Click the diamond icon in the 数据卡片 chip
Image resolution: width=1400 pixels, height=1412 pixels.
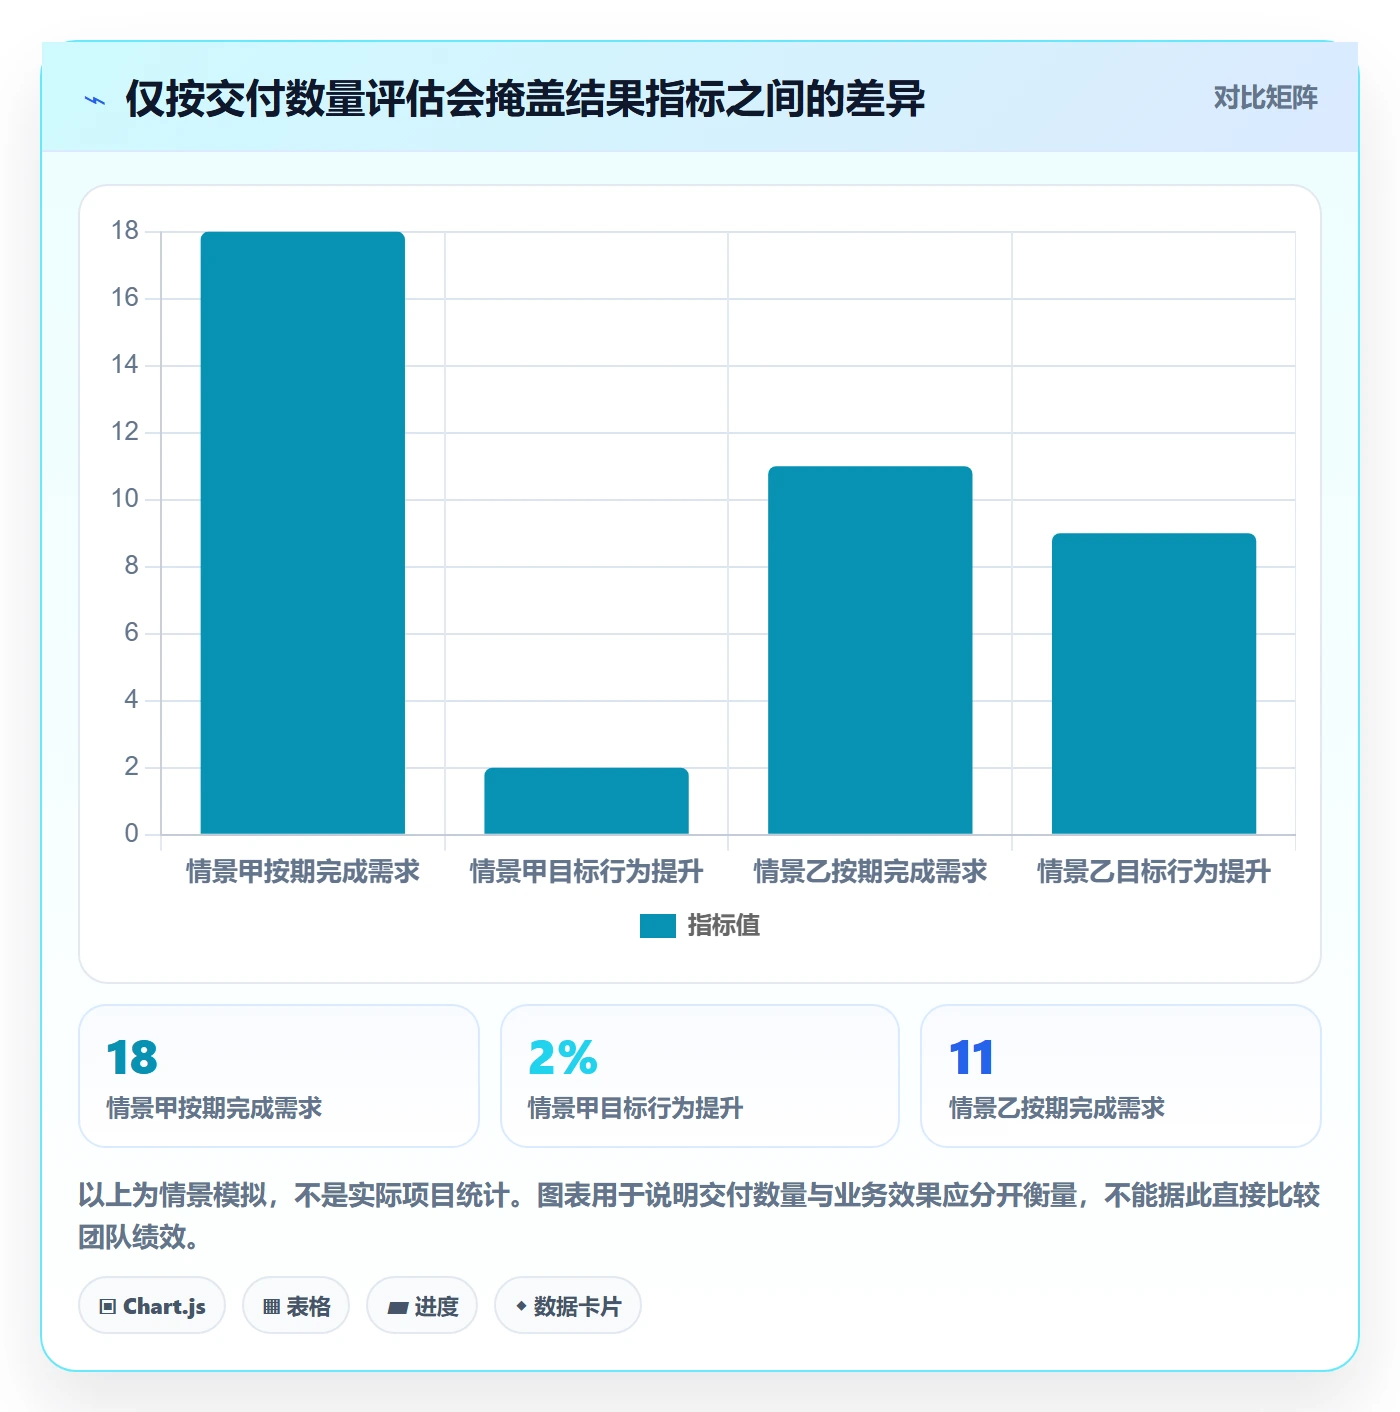[521, 1306]
